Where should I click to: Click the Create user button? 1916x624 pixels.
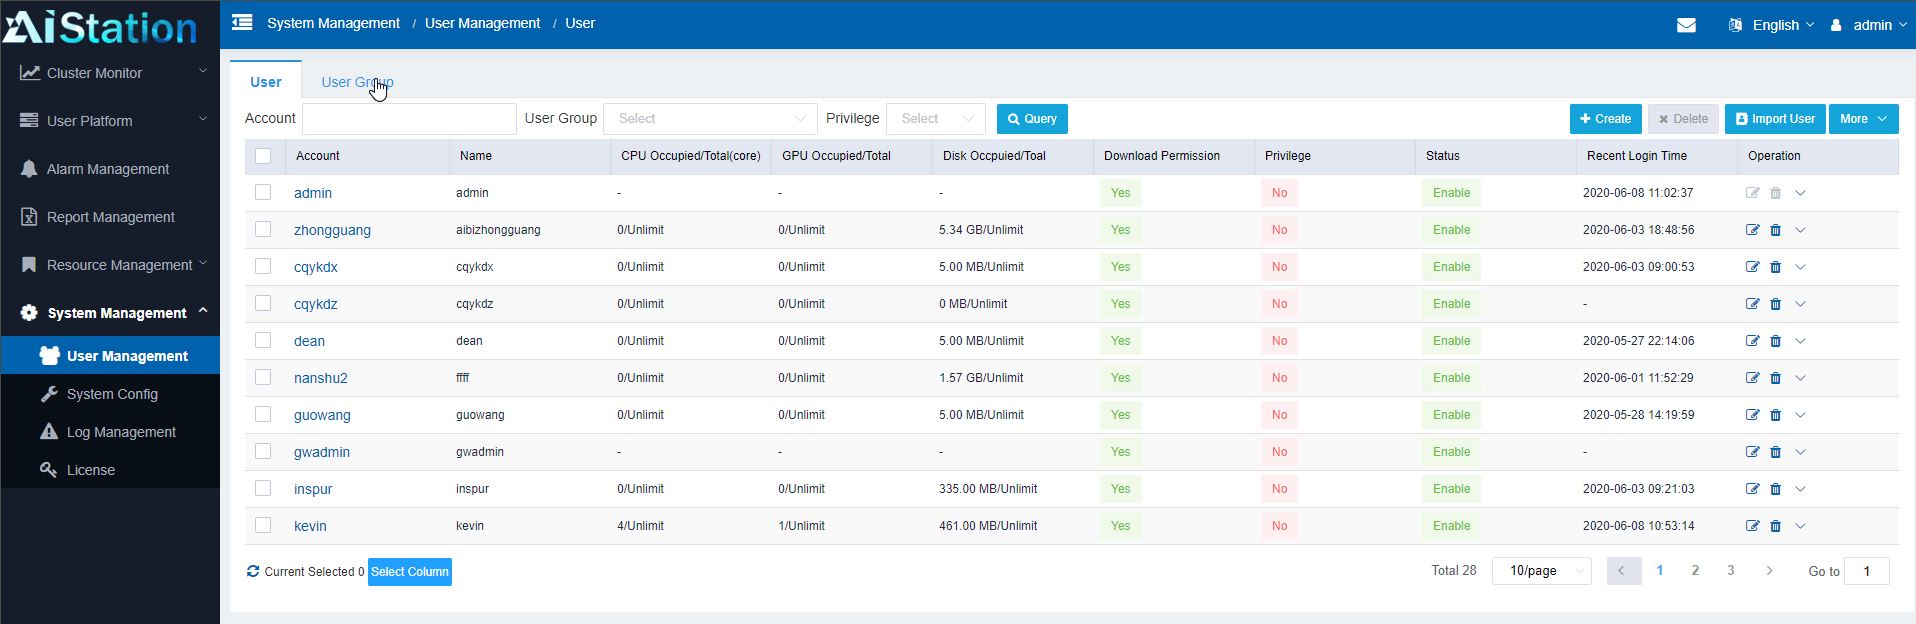tap(1605, 119)
